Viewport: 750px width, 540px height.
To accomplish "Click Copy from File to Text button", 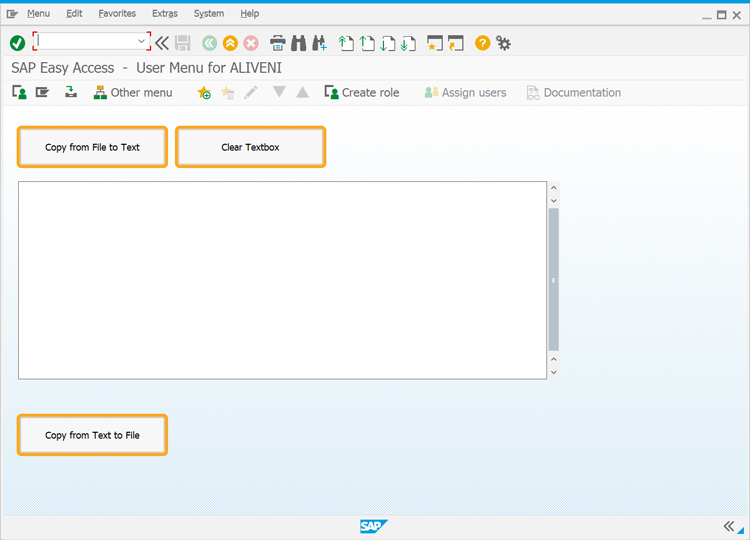I will point(92,147).
